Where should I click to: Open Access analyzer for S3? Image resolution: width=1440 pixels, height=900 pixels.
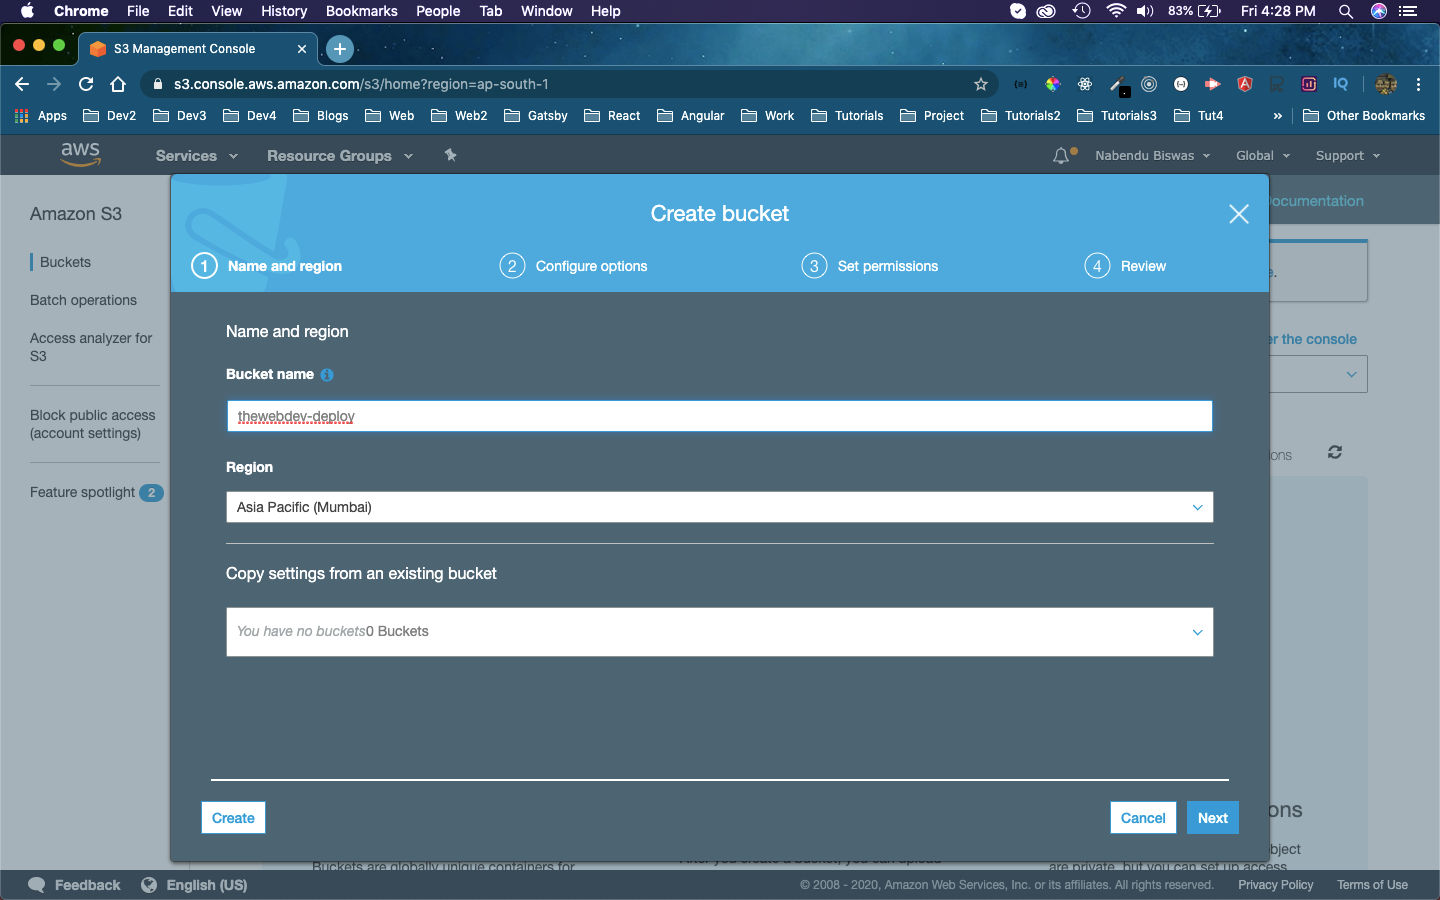91,347
